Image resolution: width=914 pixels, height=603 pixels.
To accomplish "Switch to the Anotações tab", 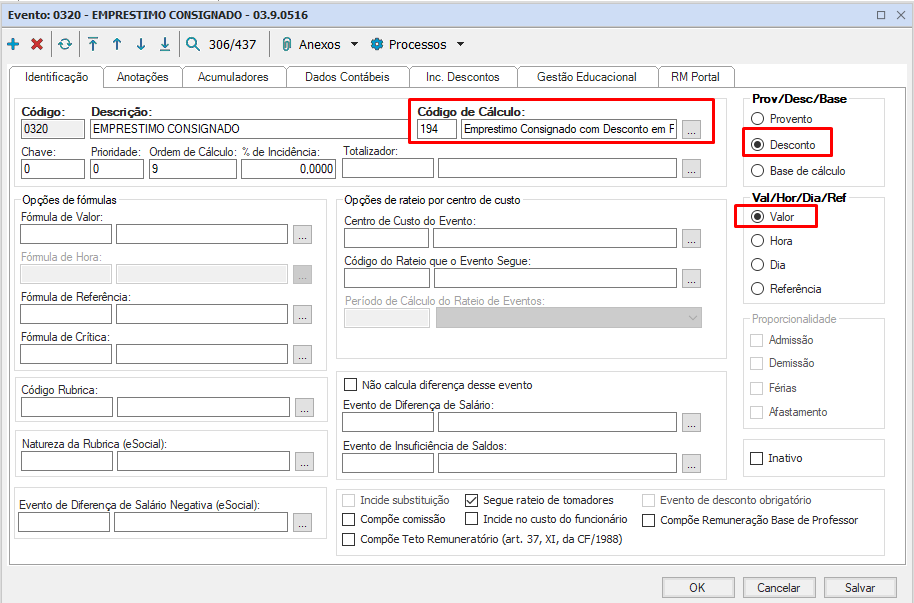I will [142, 77].
